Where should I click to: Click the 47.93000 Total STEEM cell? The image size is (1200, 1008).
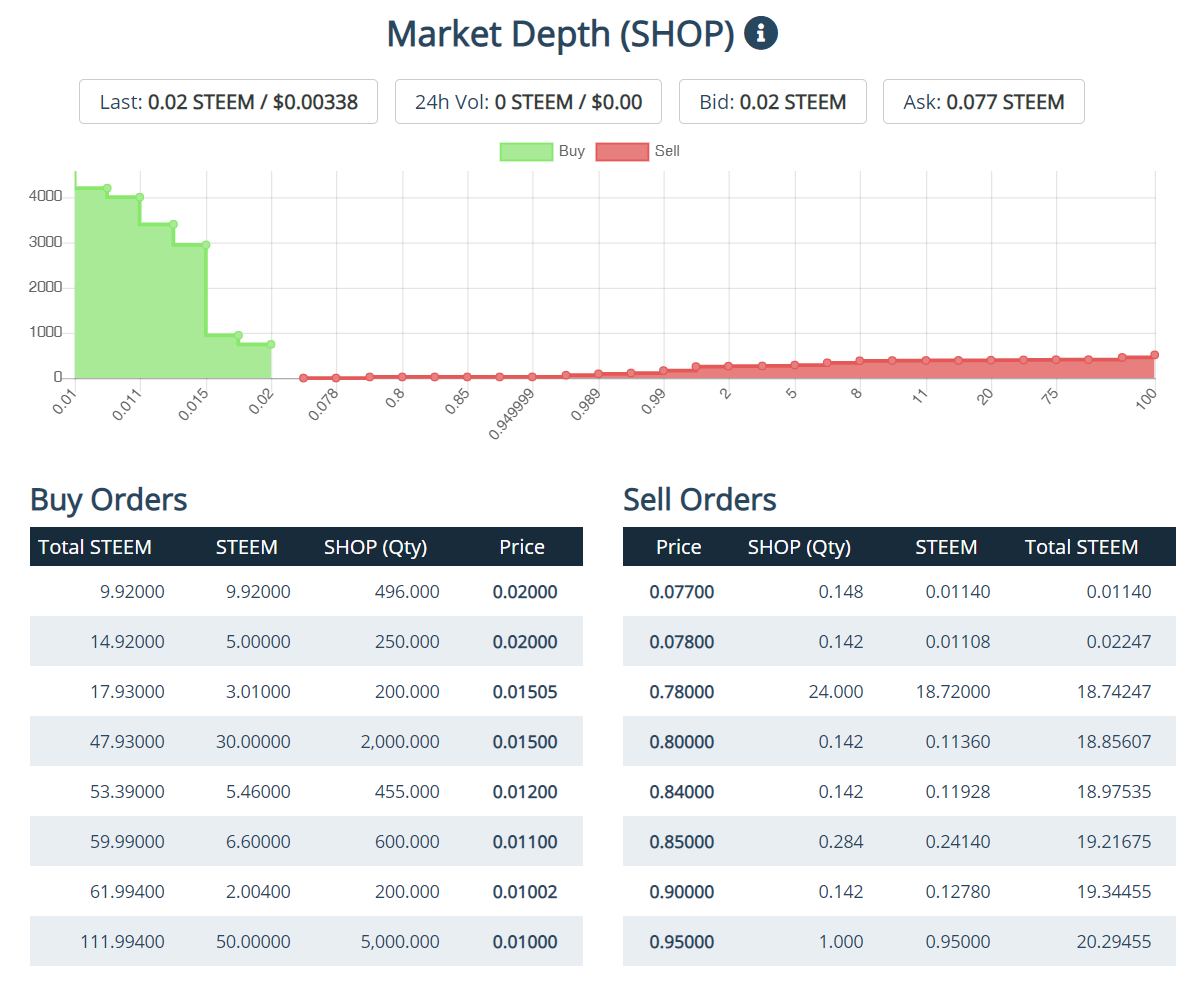click(127, 741)
